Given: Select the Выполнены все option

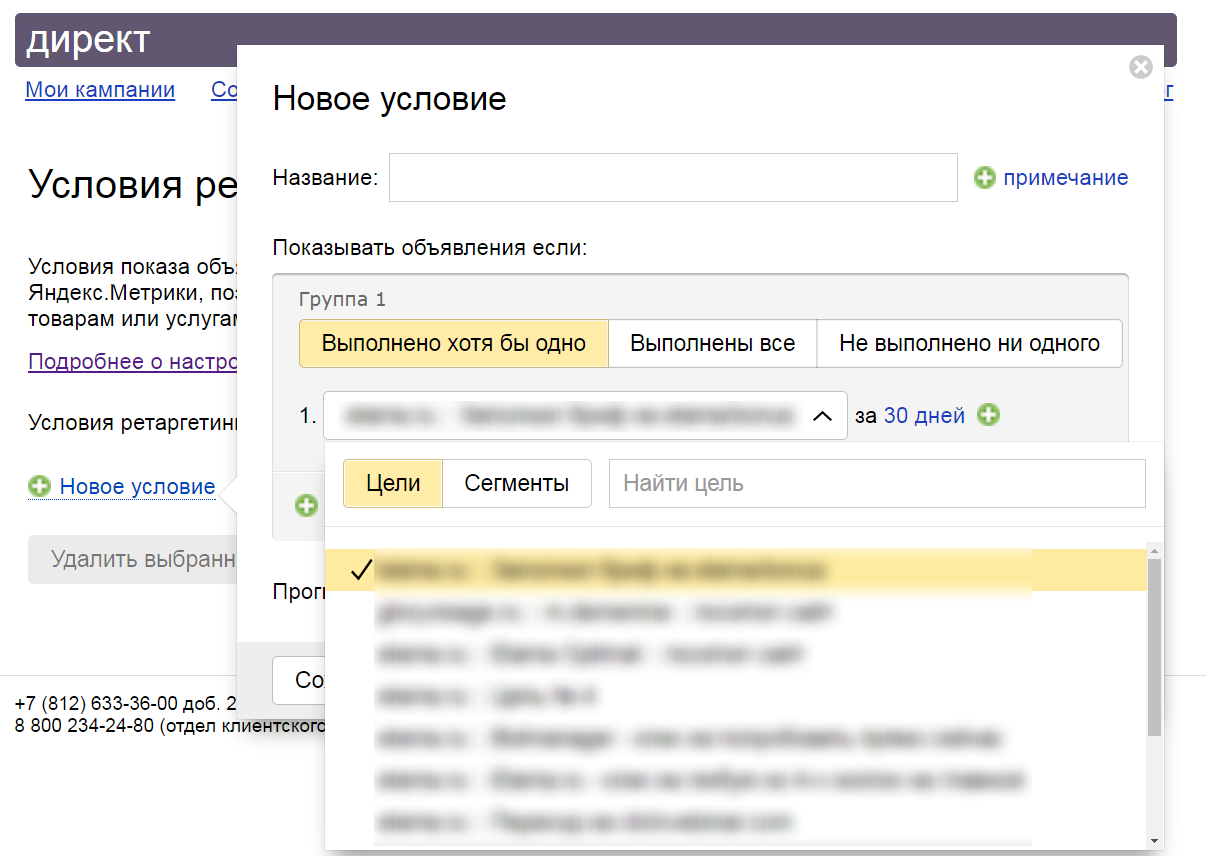Looking at the screenshot, I should (x=712, y=344).
